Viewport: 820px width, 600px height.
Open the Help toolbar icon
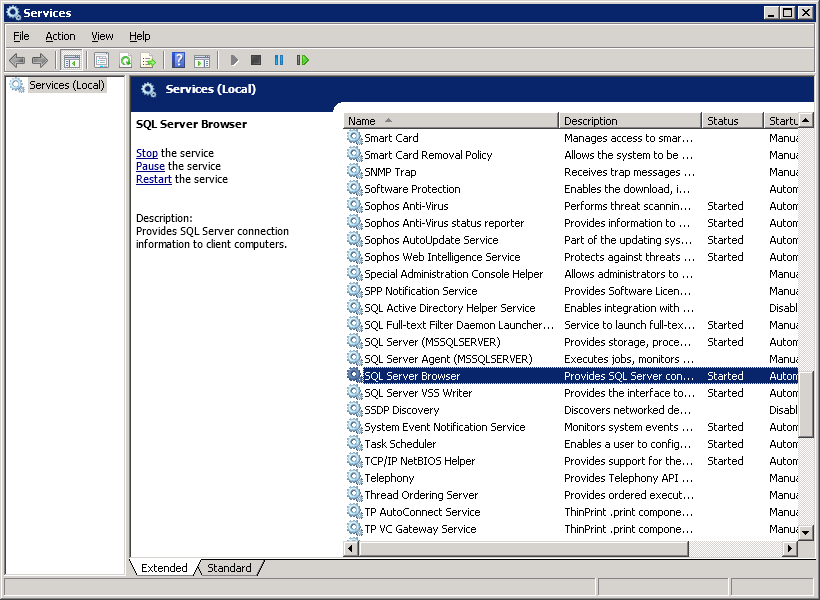178,61
